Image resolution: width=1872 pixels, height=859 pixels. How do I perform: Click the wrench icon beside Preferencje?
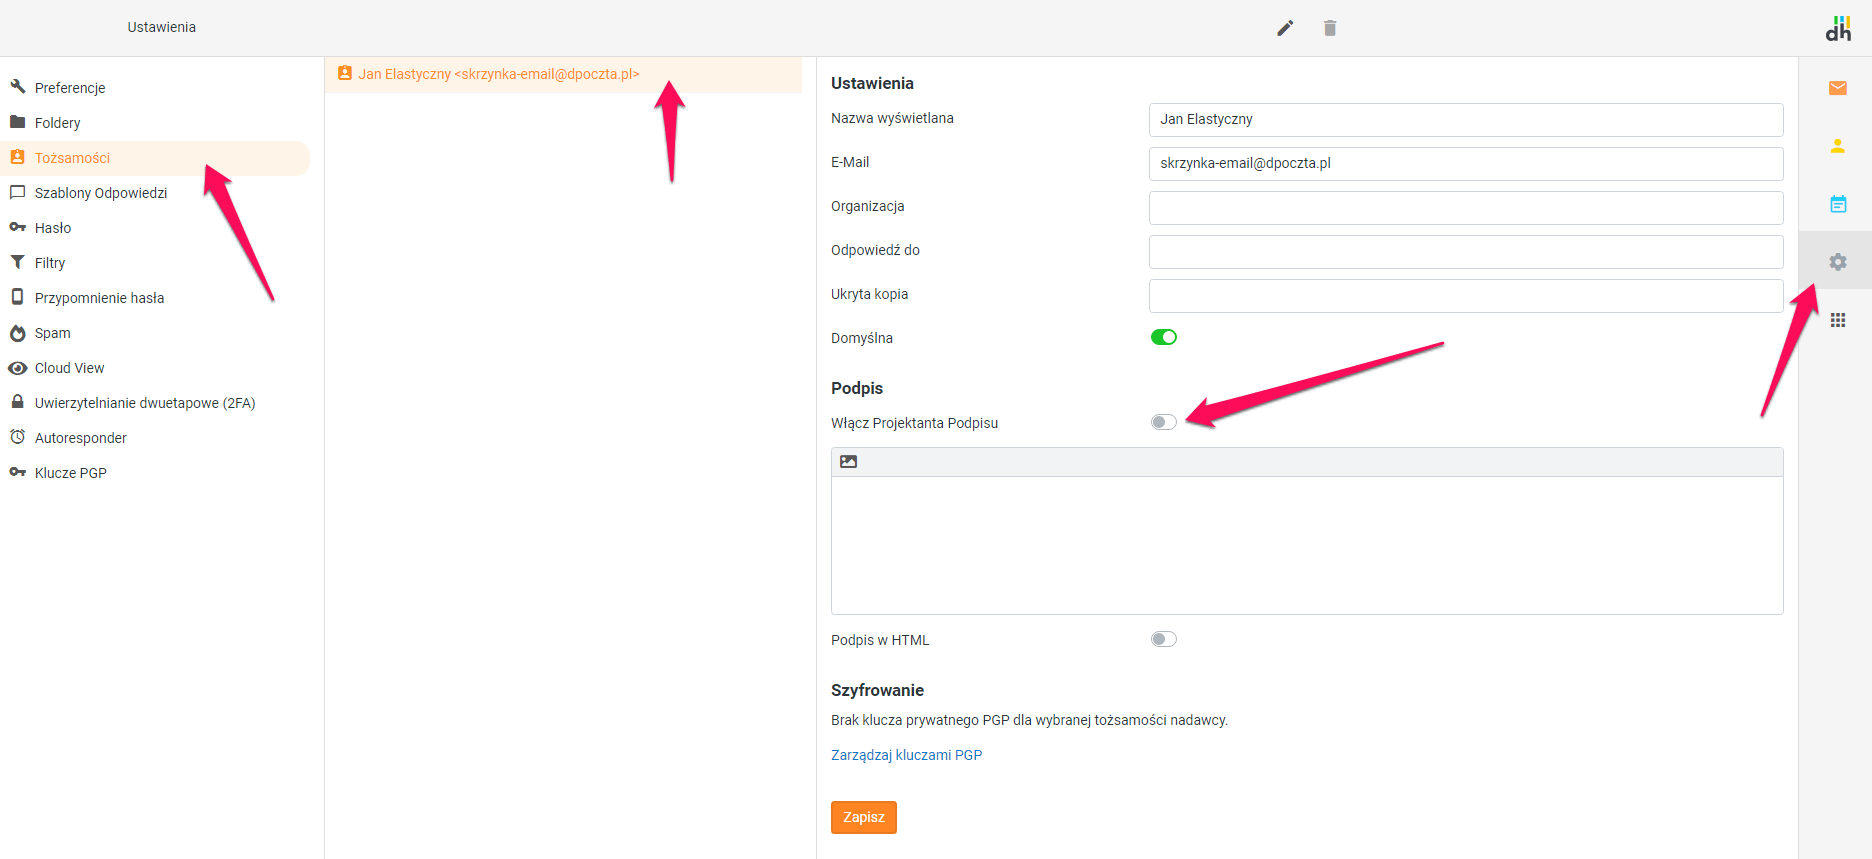coord(18,87)
